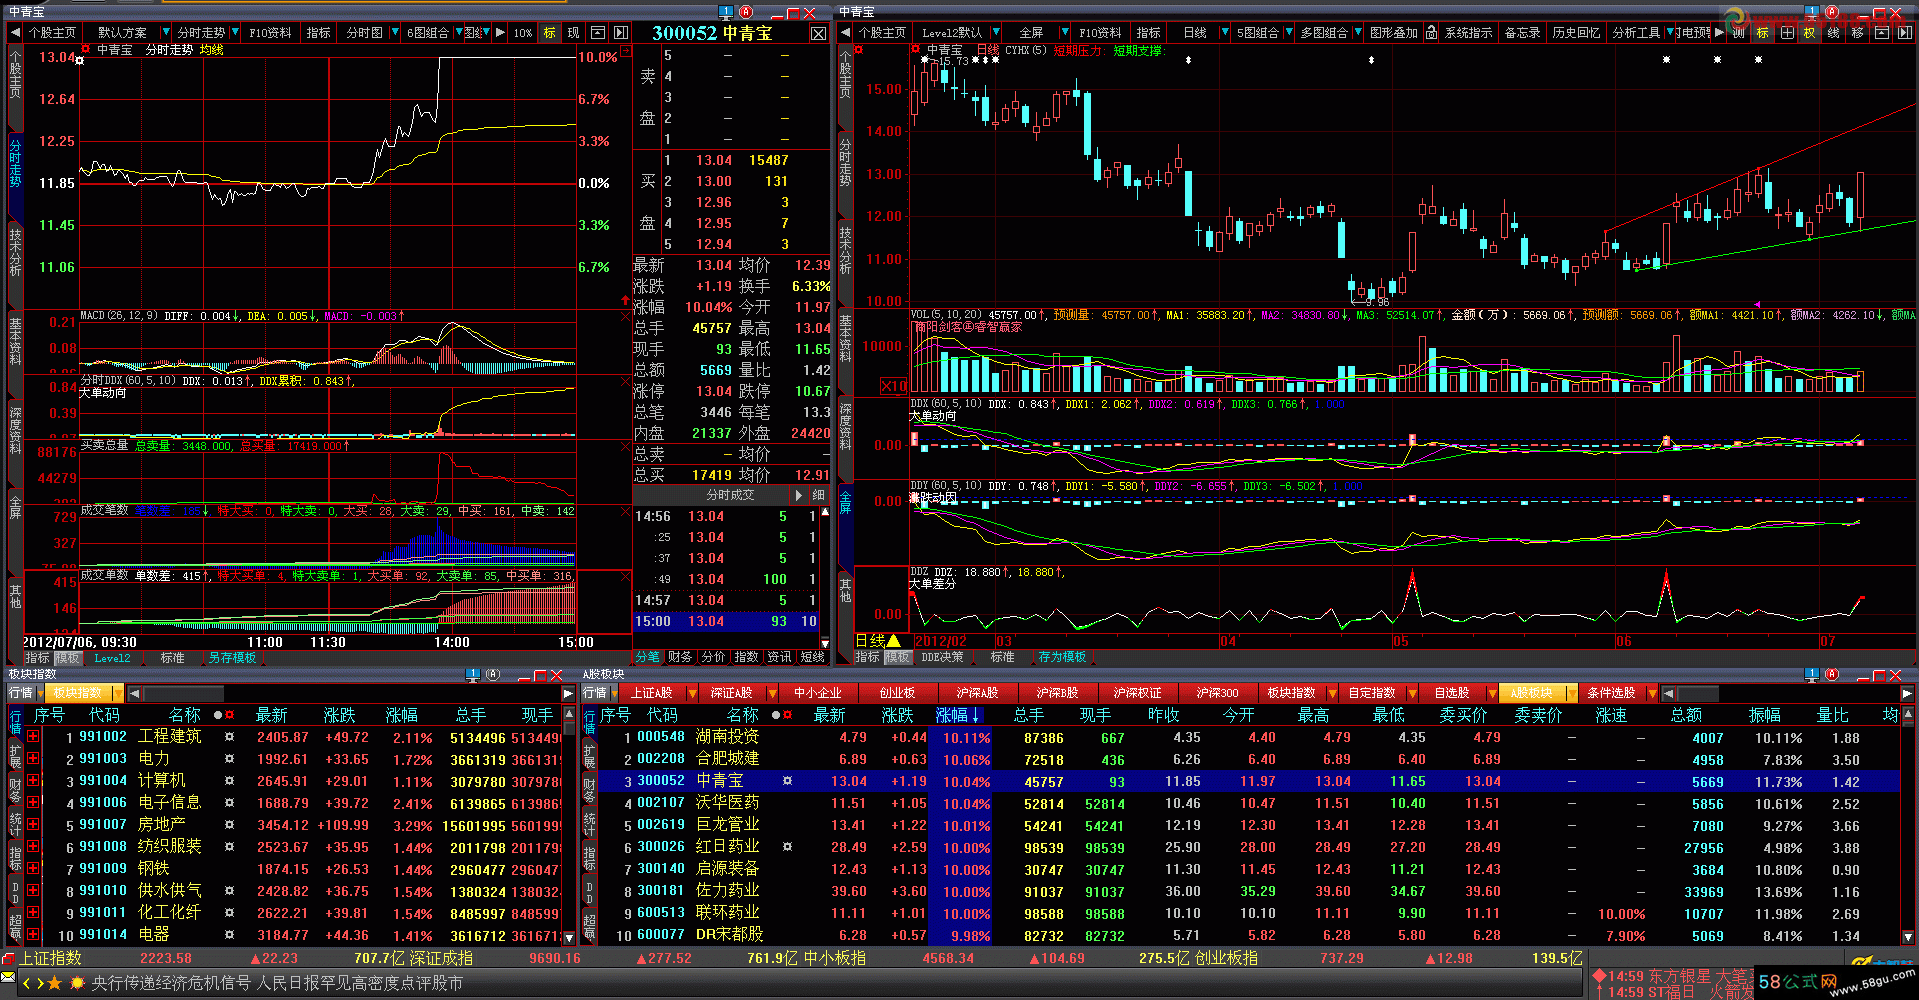Click the A circle icon in the 板块指数 title bar

tap(493, 675)
